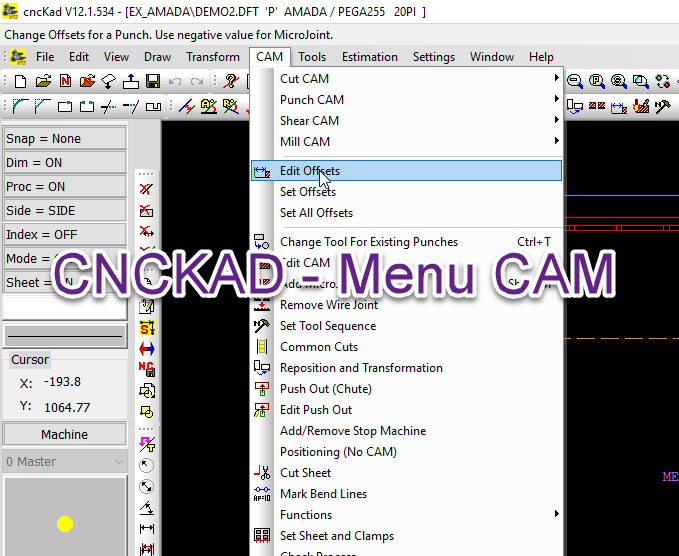This screenshot has width=679, height=556.
Task: Click the import sheet arrow-down icon
Action: click(x=109, y=81)
